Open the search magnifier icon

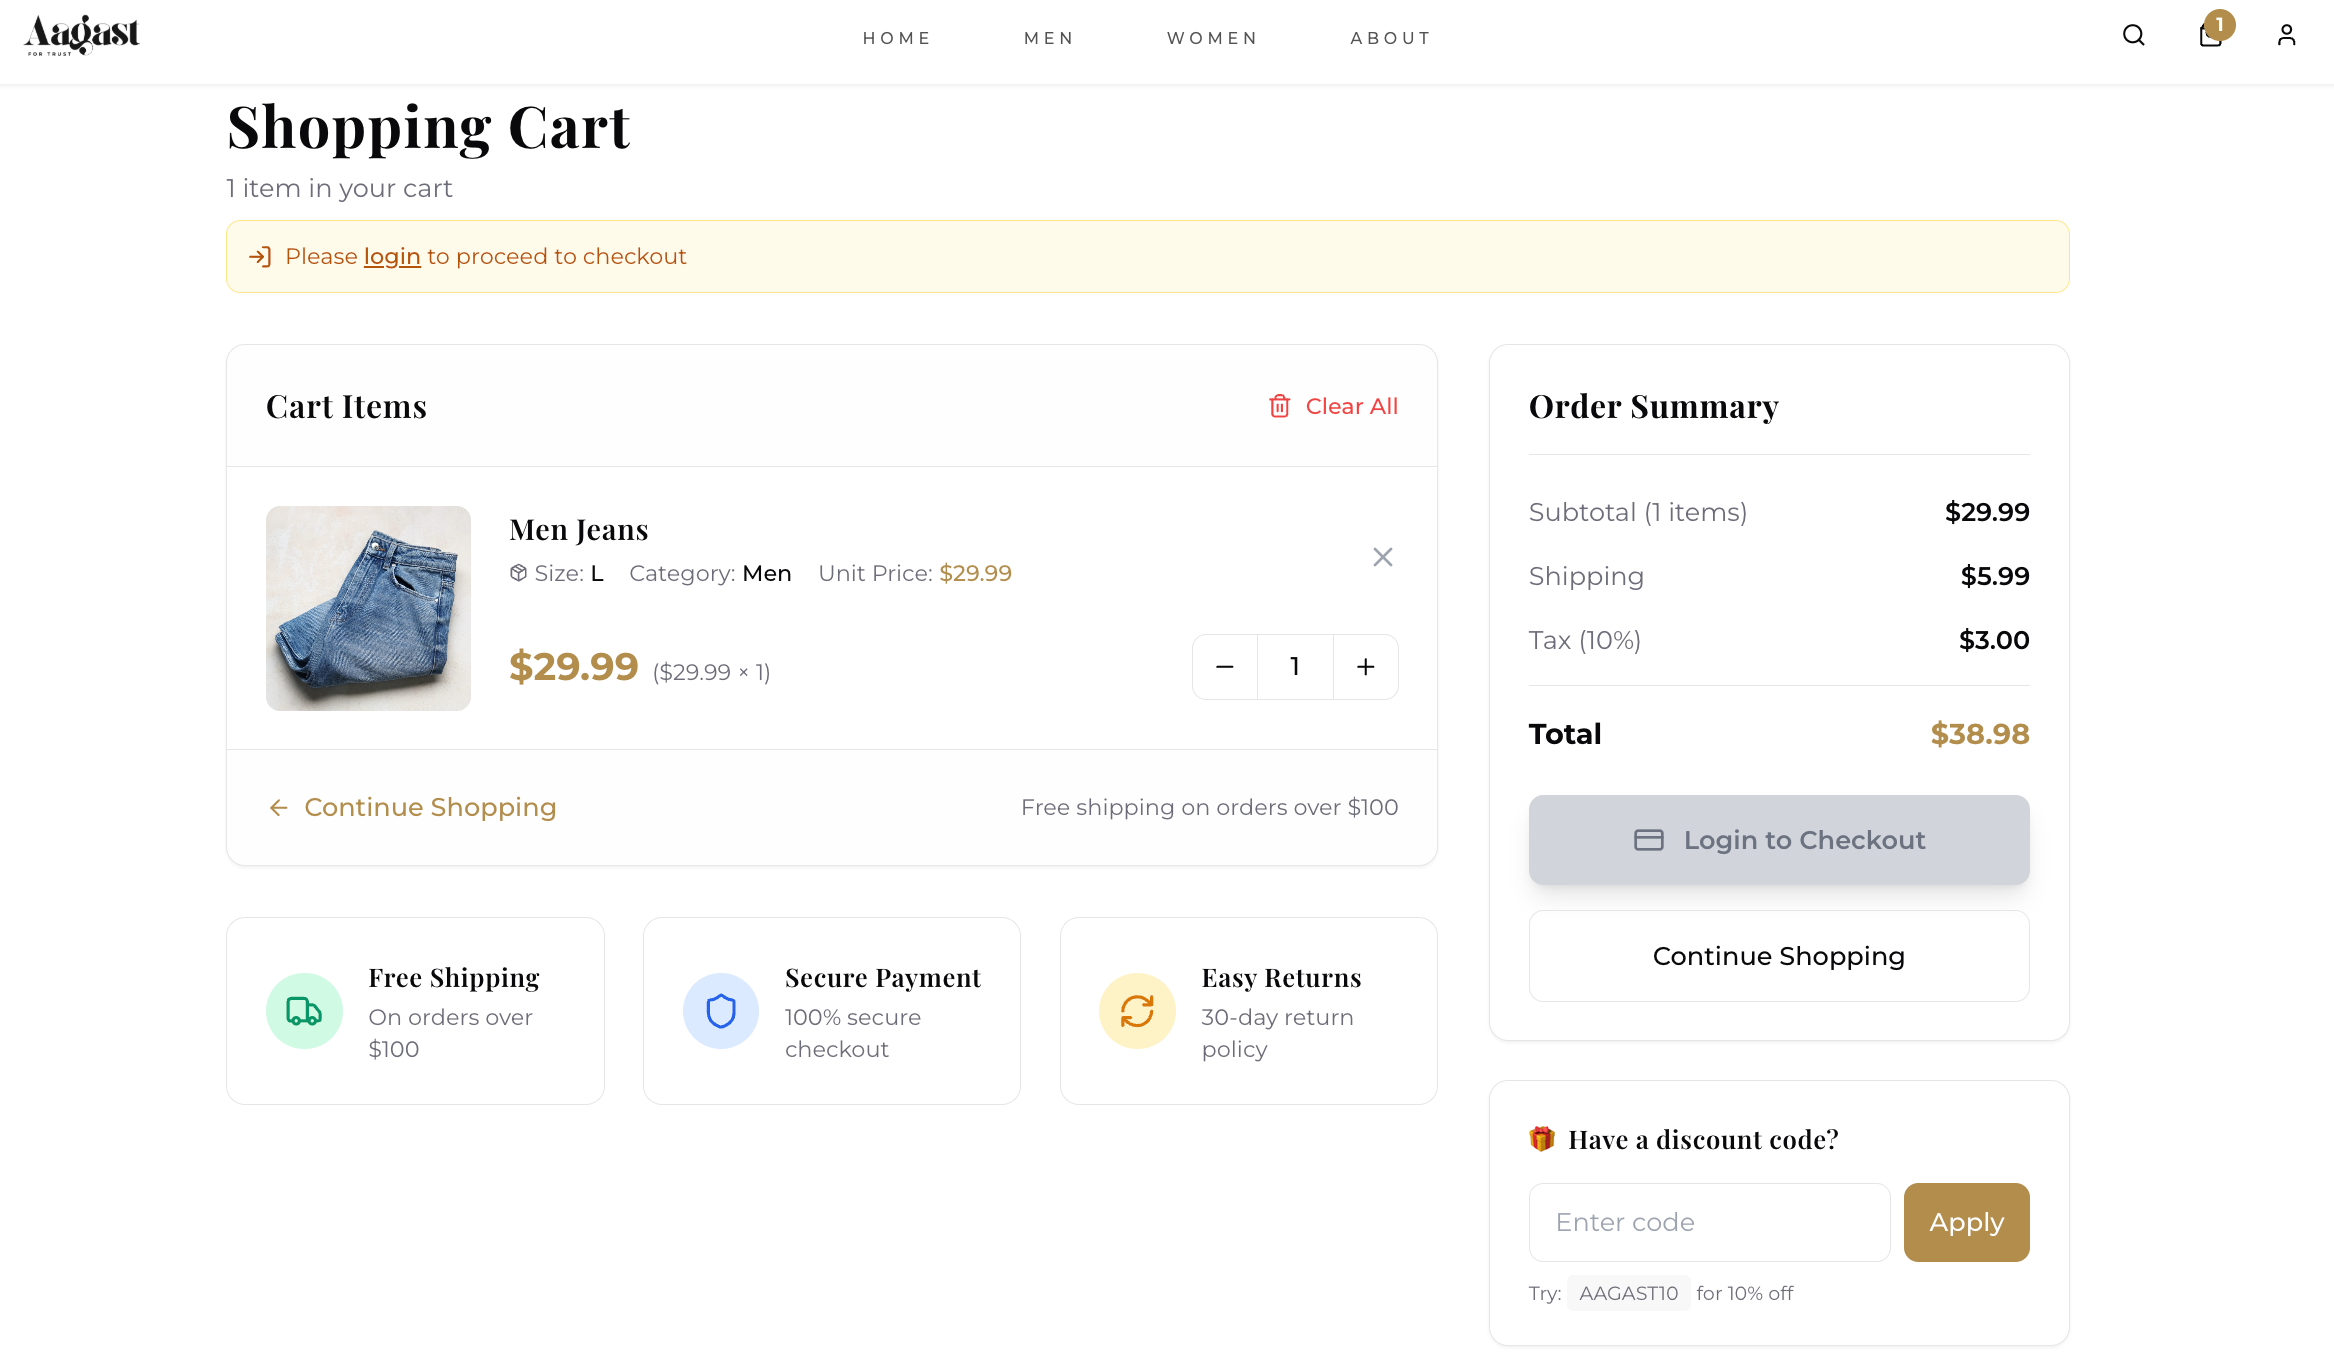2133,36
